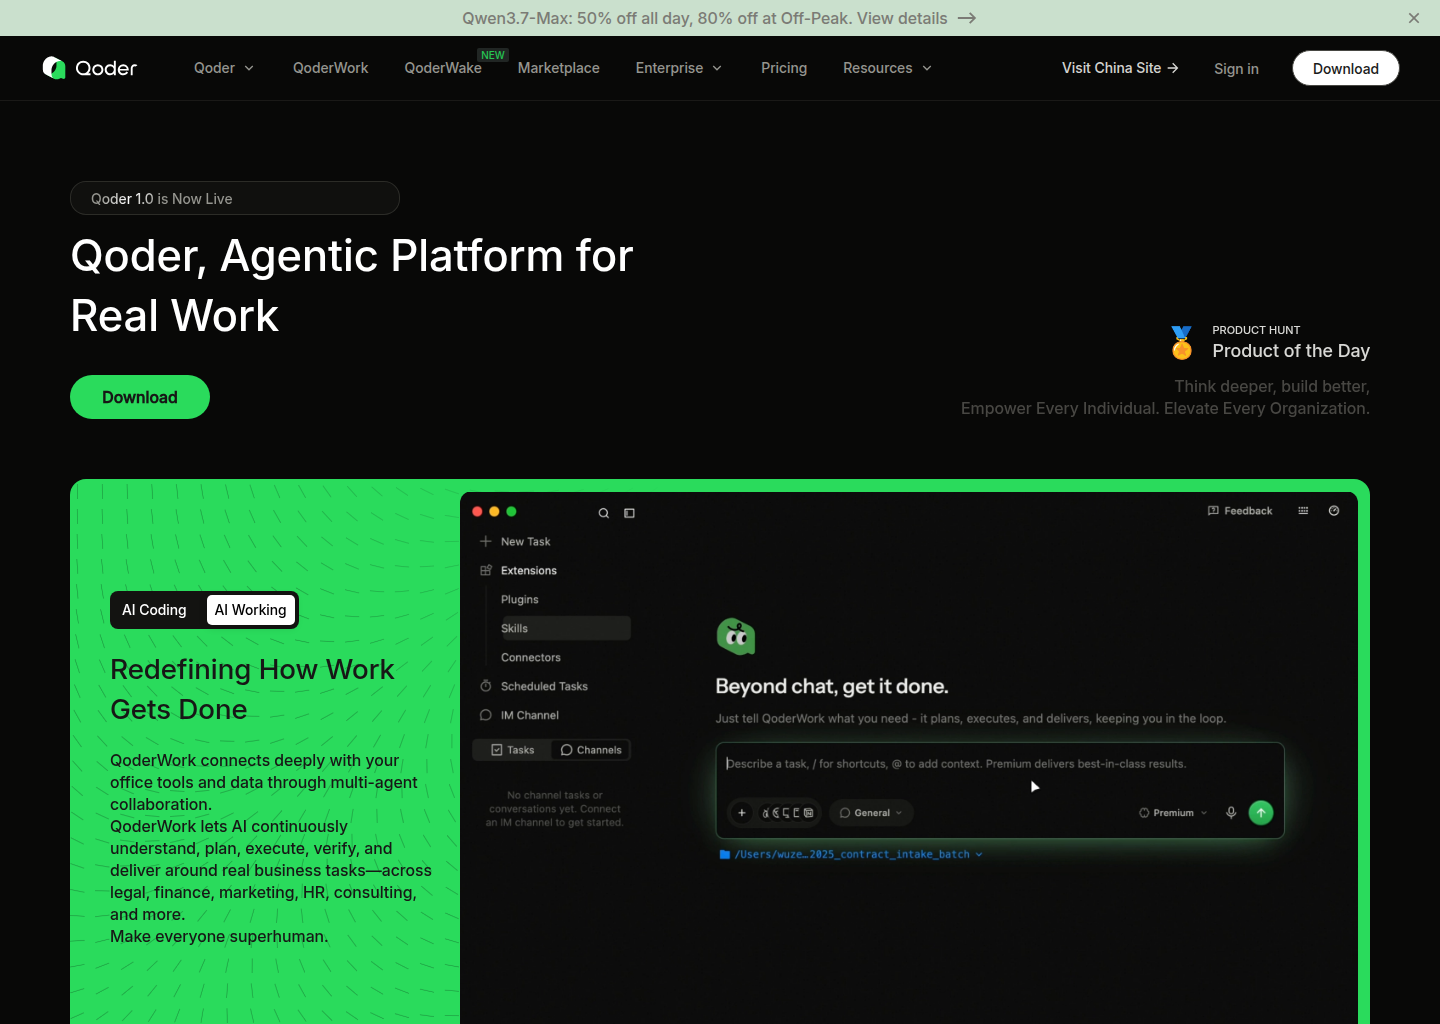Expand the Resources dropdown

(x=887, y=68)
